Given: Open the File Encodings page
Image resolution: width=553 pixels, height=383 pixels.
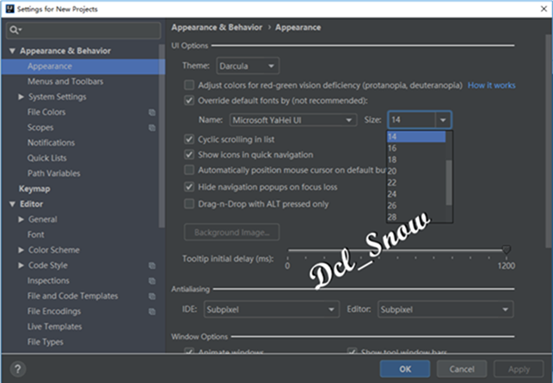Looking at the screenshot, I should tap(54, 311).
